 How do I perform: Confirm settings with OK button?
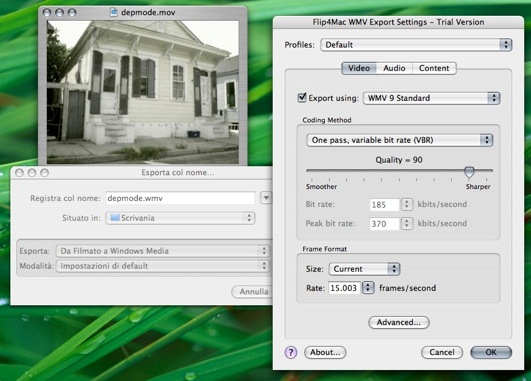coord(491,353)
